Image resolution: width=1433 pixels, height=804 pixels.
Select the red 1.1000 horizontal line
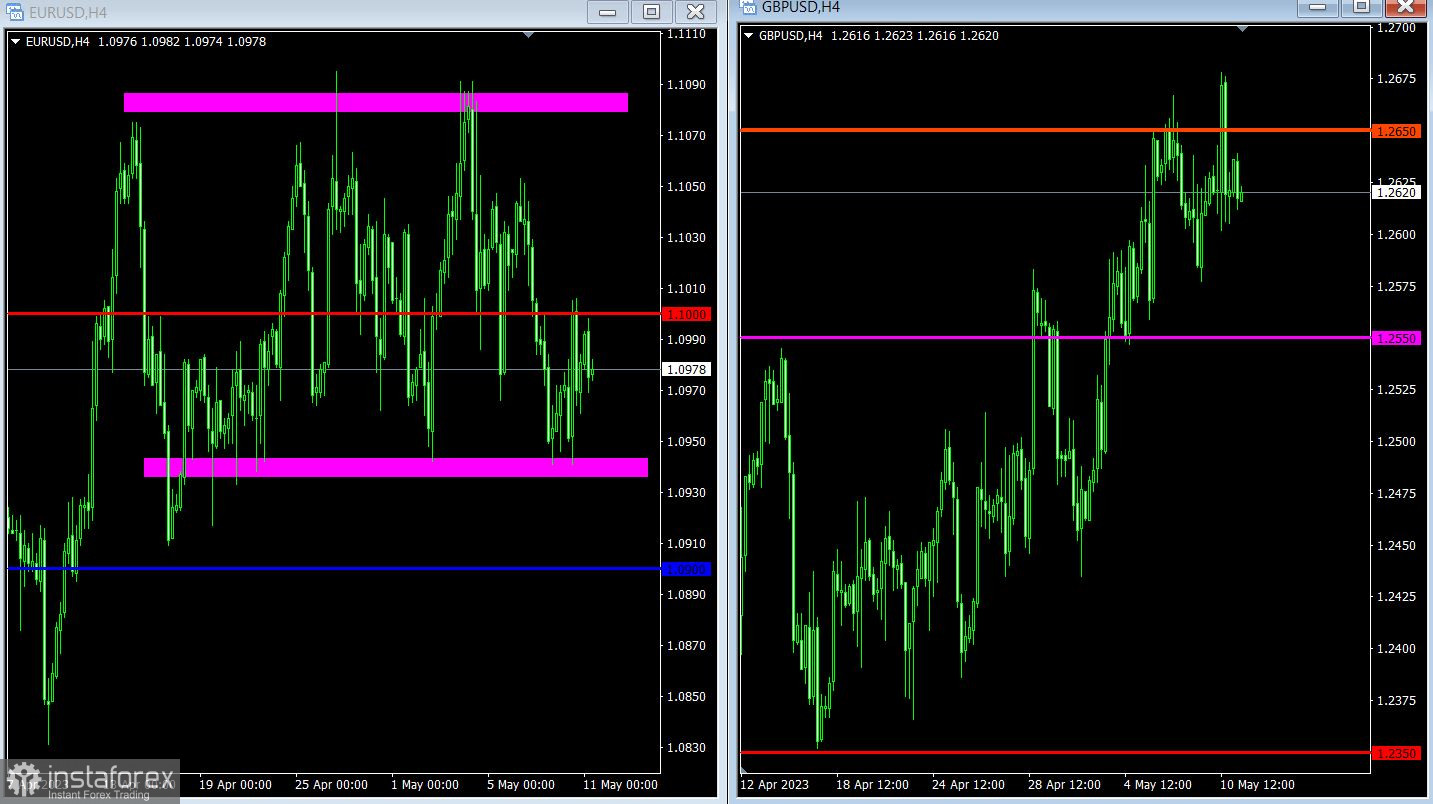tap(333, 314)
